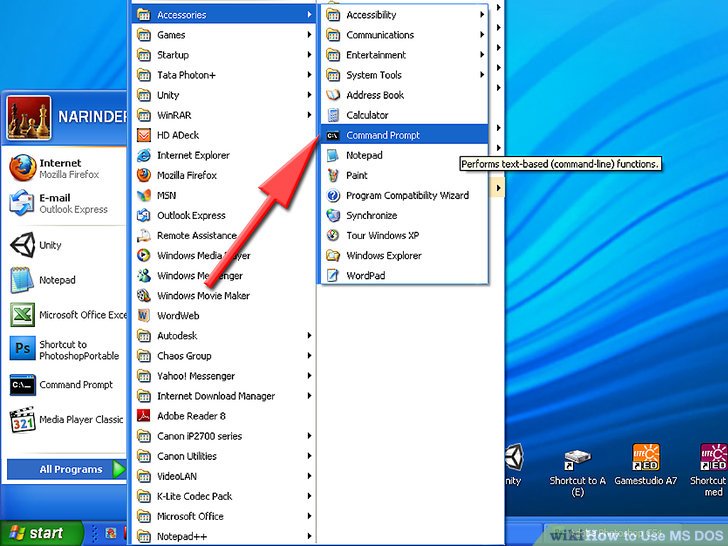Open Gamestudio A7 desktop icon
This screenshot has width=728, height=546.
[645, 466]
